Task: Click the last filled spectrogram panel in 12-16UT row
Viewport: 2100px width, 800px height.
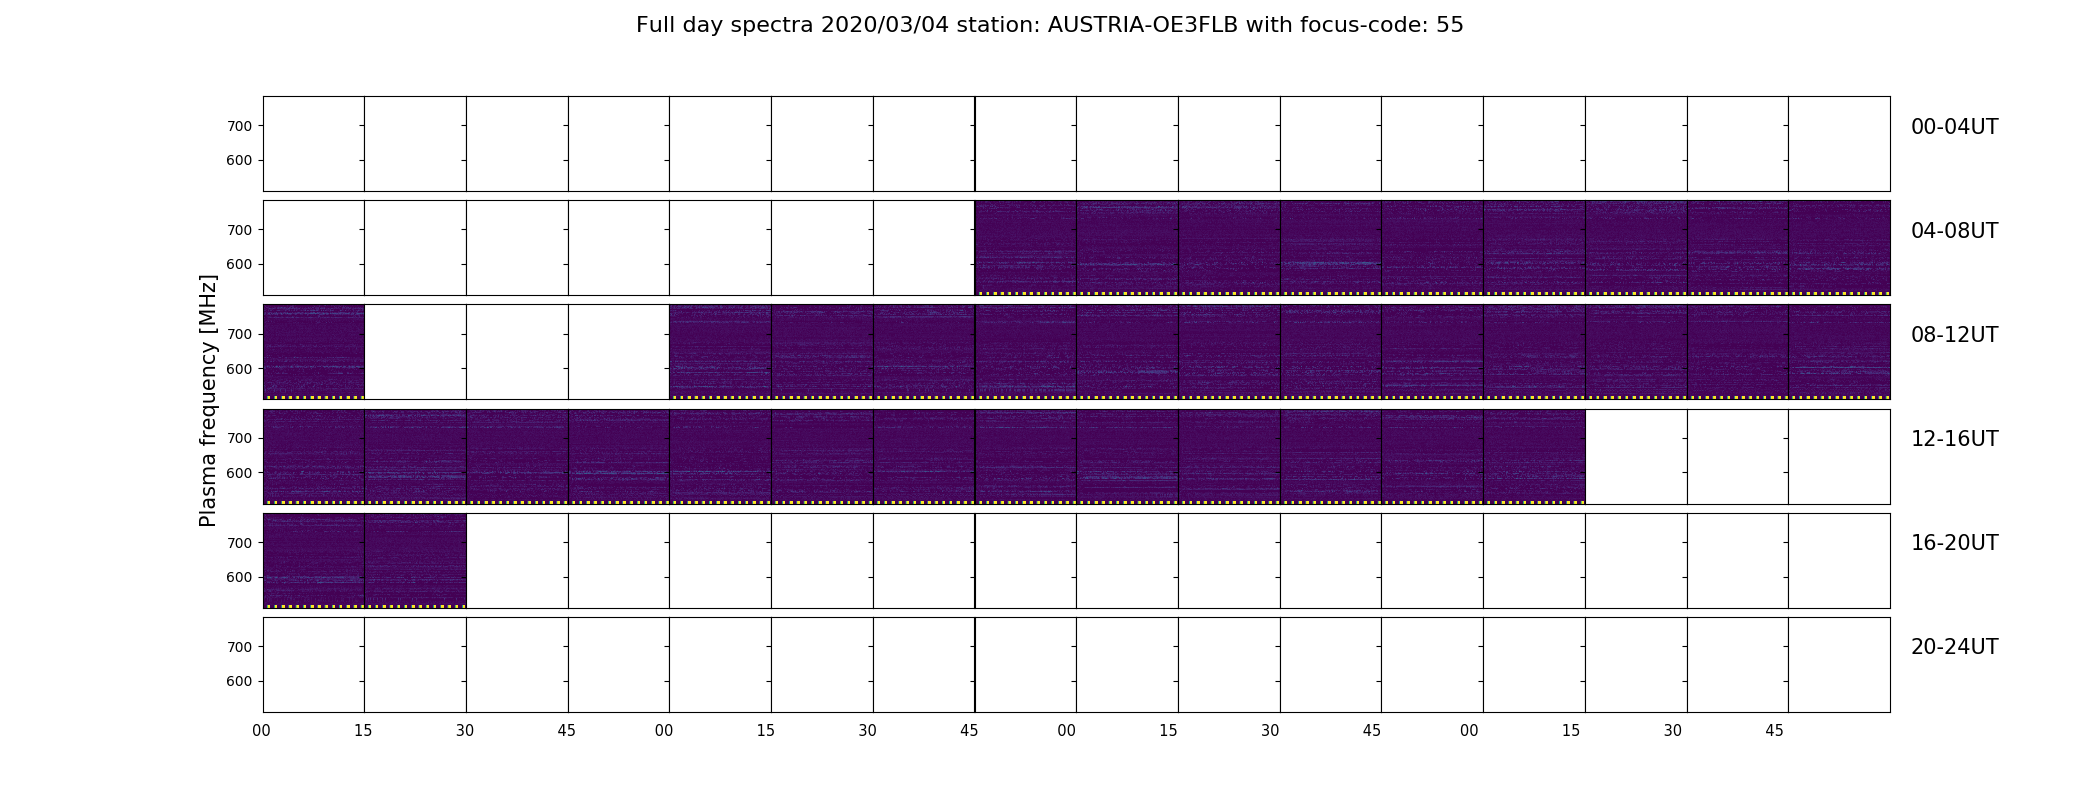Action: [x=1534, y=456]
